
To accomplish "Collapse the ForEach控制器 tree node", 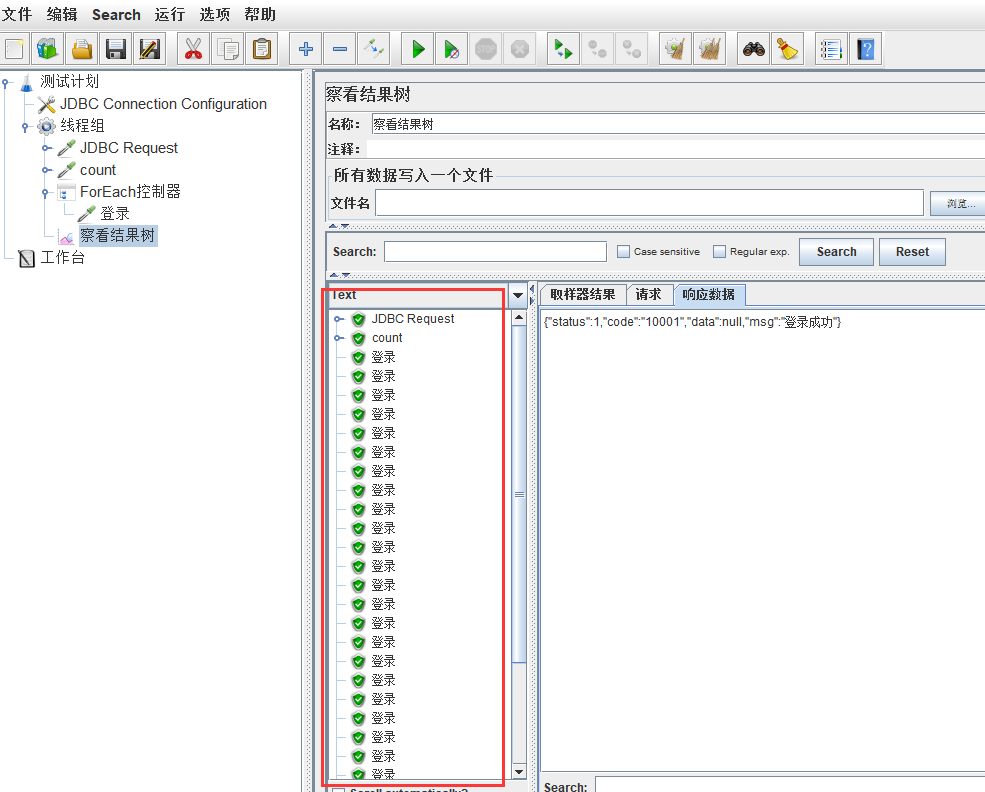I will coord(45,192).
